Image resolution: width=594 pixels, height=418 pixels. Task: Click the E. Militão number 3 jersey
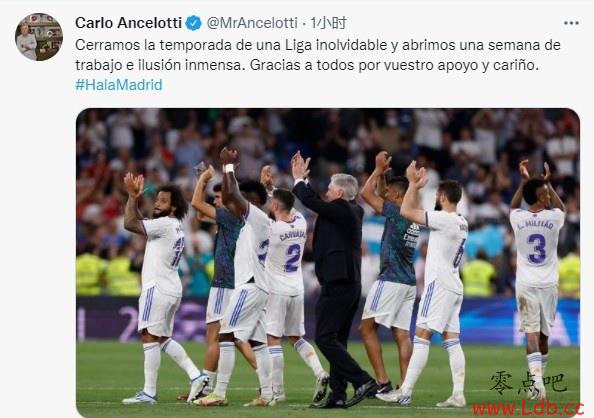pyautogui.click(x=536, y=246)
